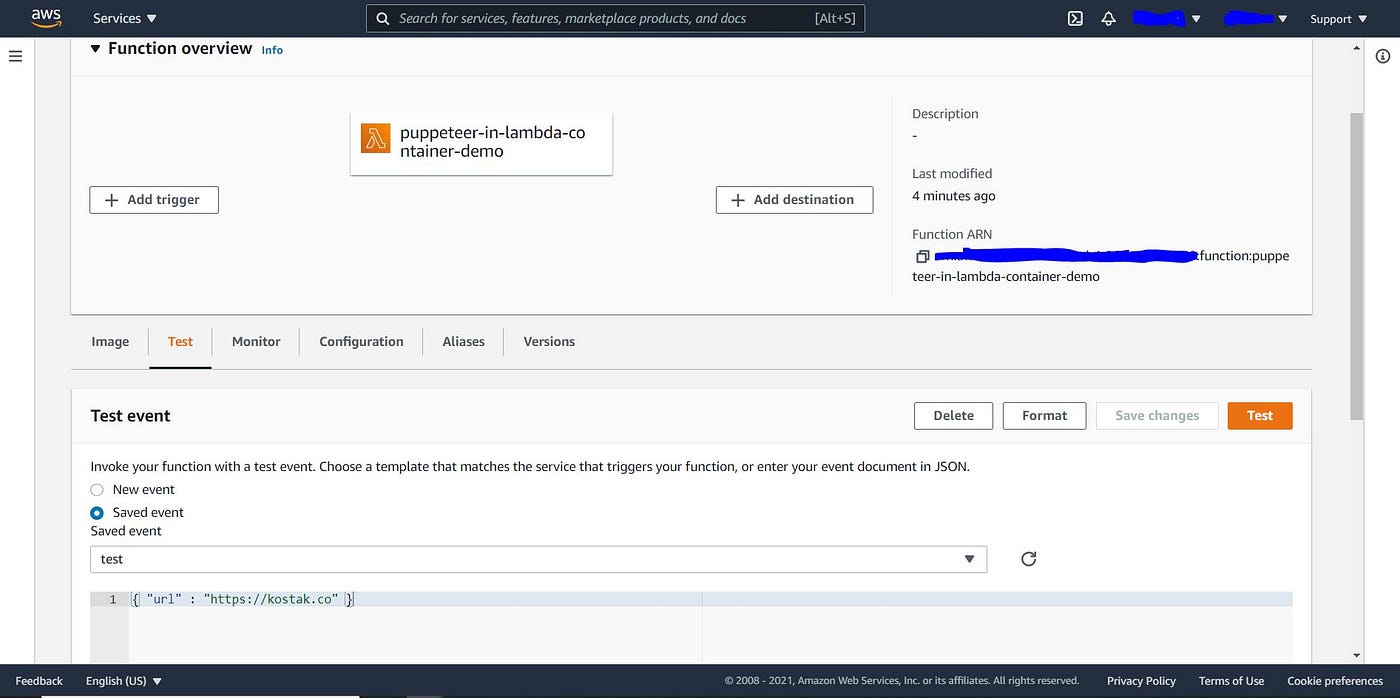
Task: Click the orange Test button
Action: pyautogui.click(x=1260, y=416)
